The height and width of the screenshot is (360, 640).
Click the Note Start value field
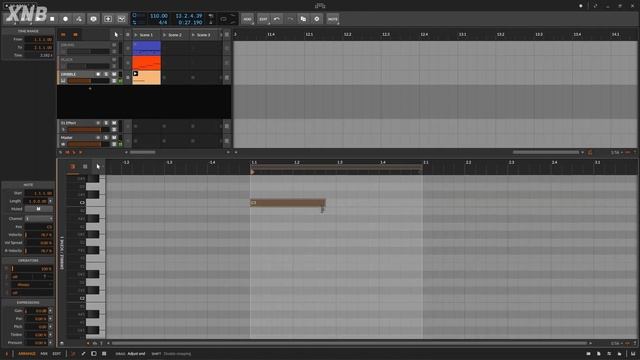pyautogui.click(x=38, y=193)
